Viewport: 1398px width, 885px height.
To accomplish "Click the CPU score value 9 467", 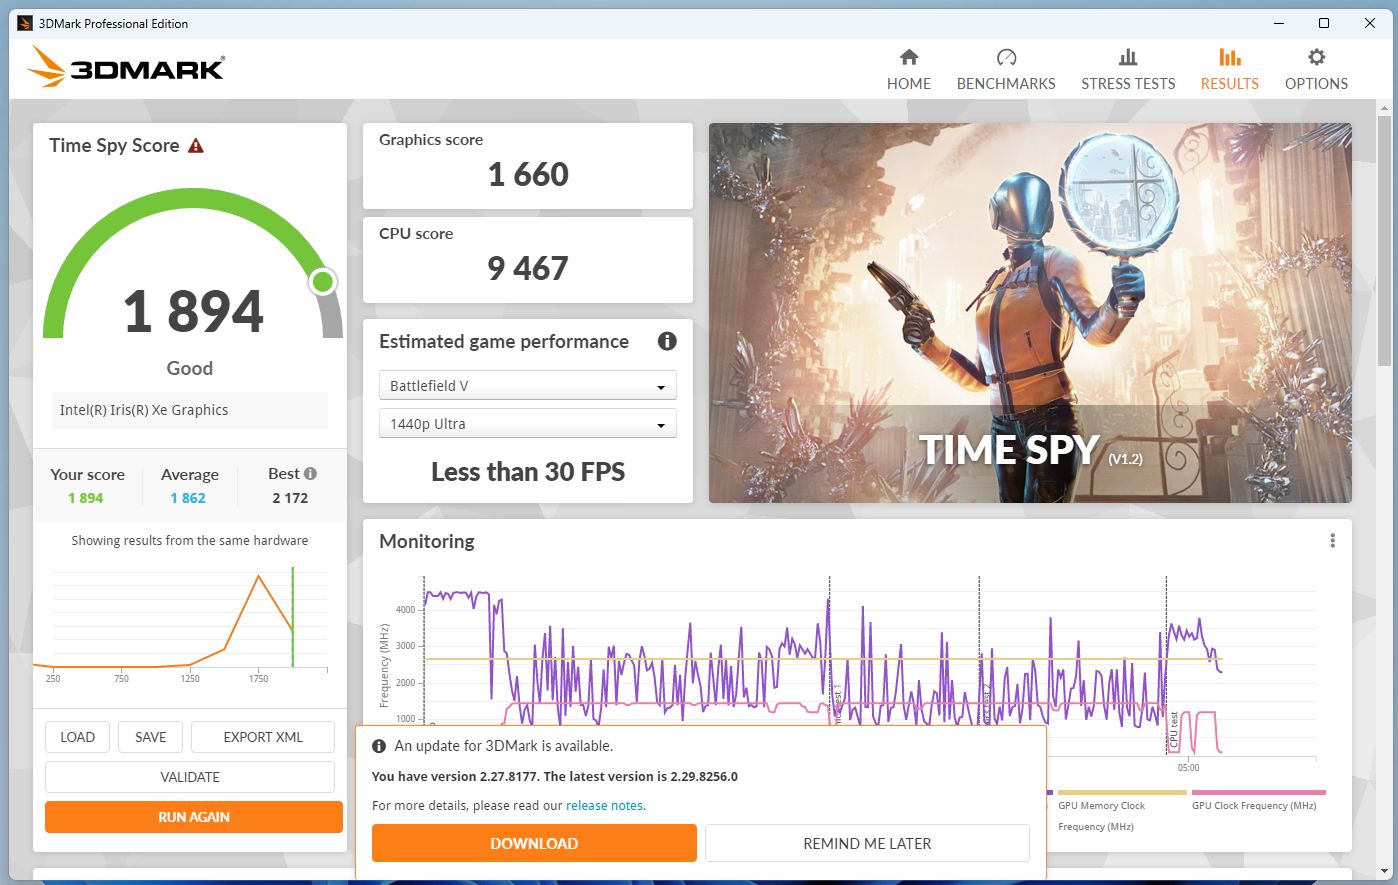I will click(528, 268).
